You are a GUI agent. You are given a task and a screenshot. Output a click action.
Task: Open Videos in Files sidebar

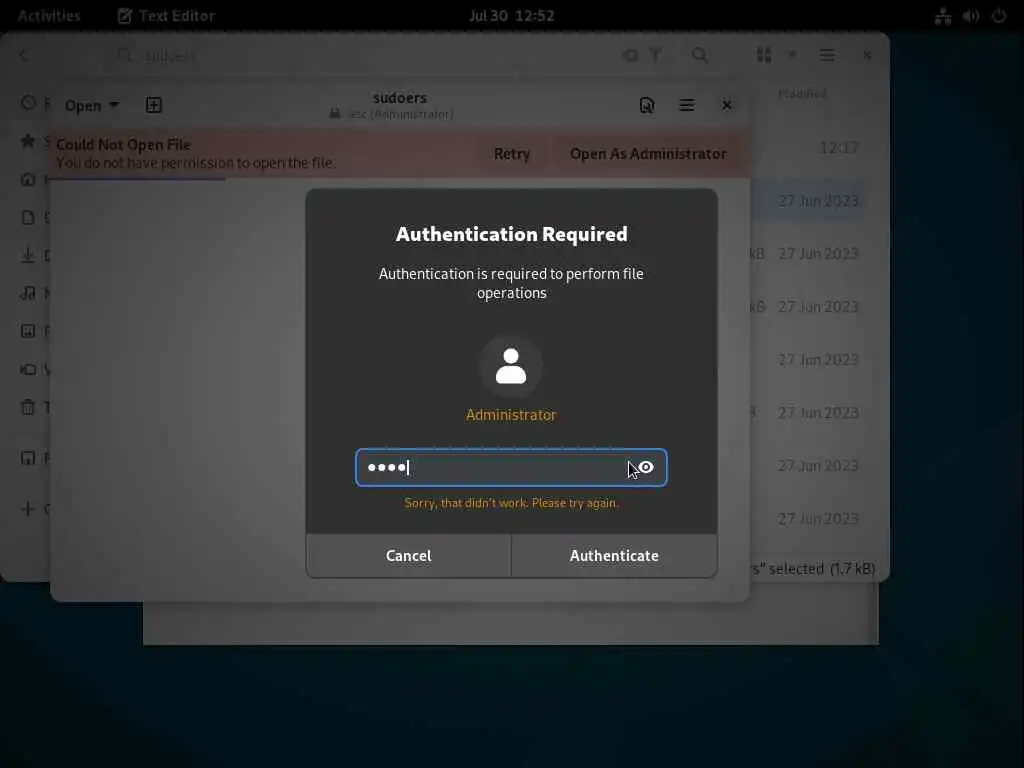[x=28, y=370]
